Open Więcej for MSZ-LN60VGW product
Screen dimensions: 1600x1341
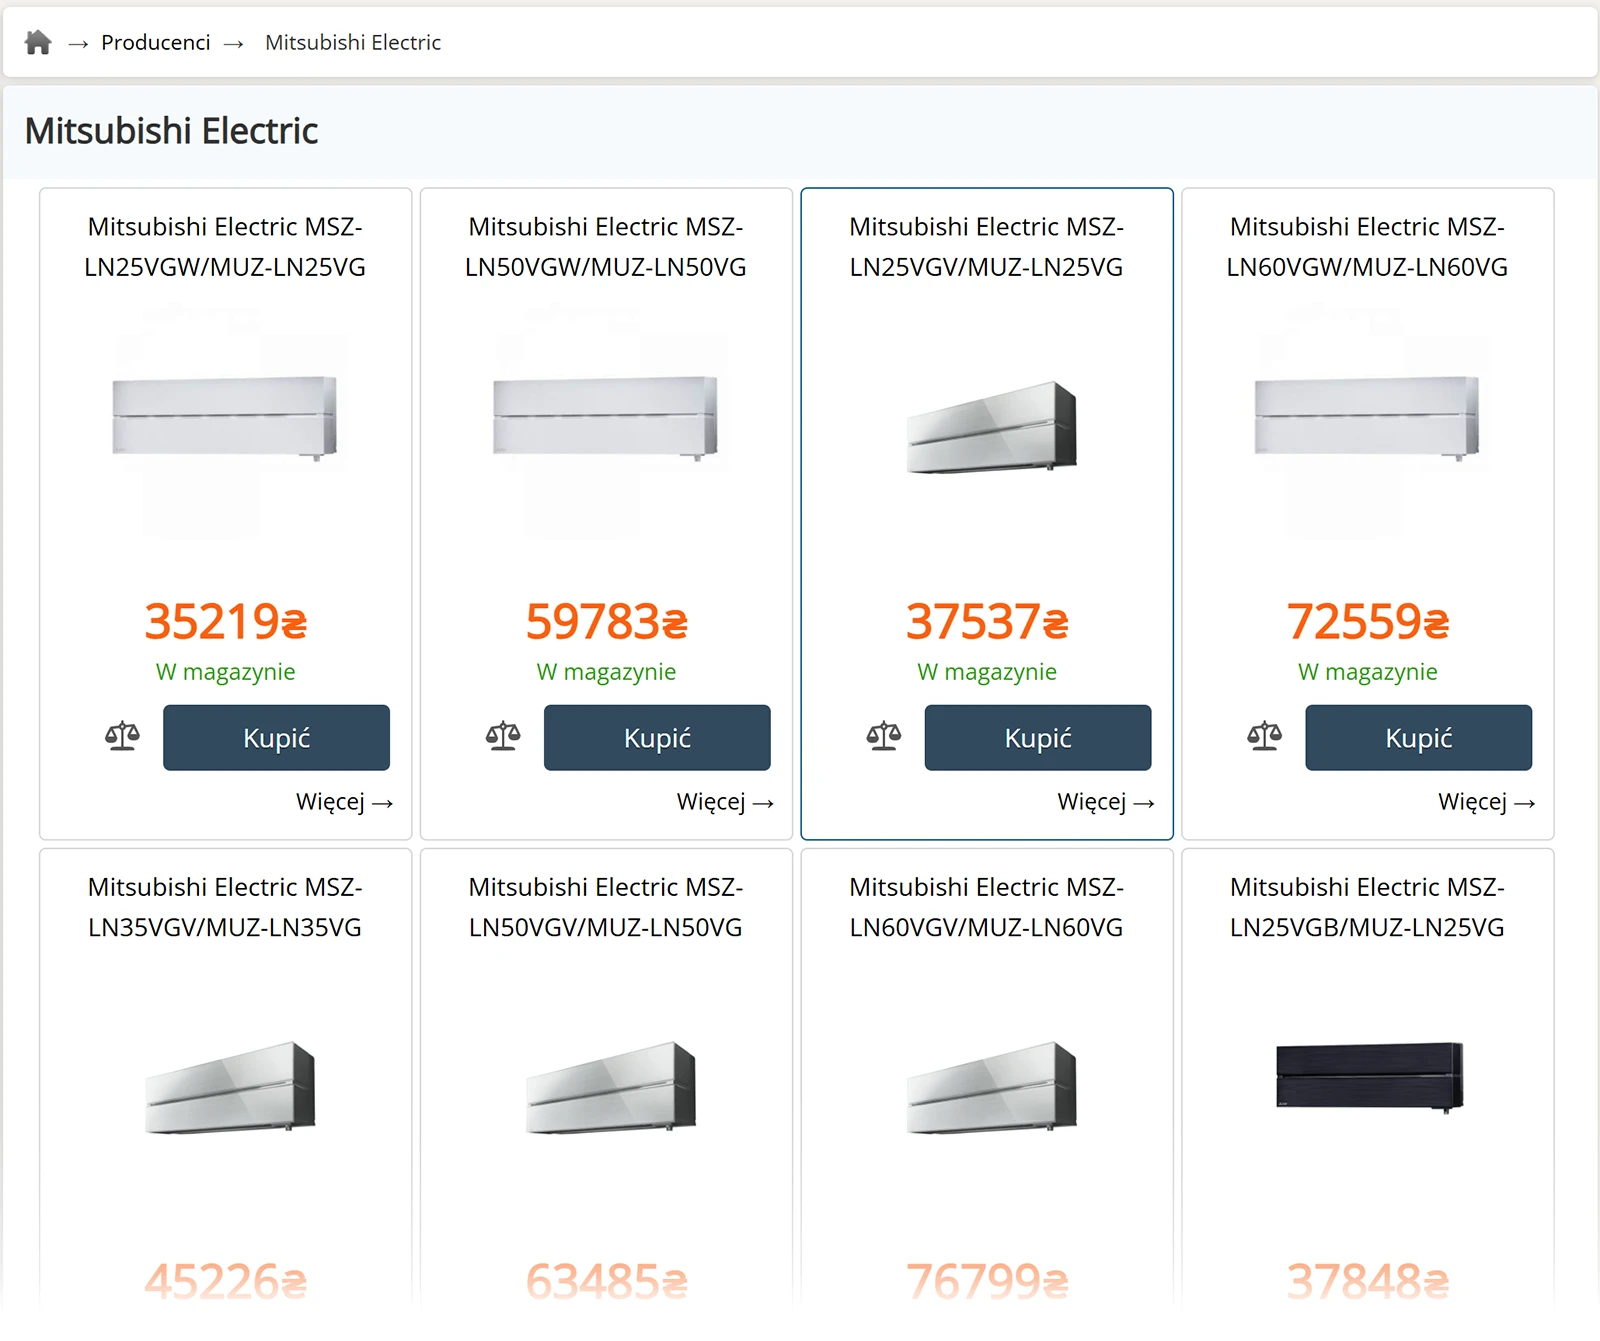click(1486, 802)
